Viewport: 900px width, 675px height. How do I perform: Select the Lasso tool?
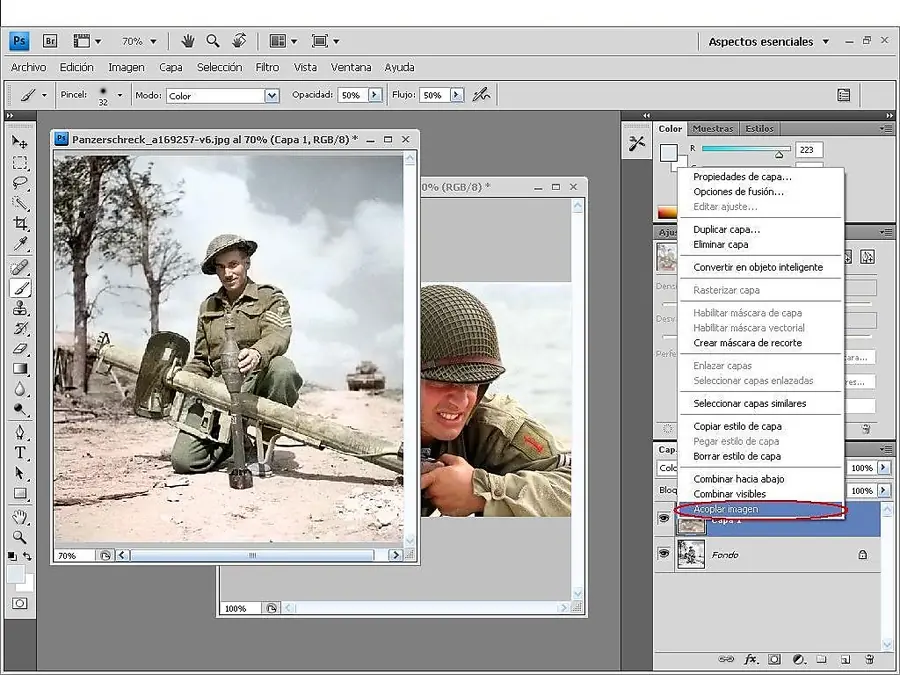coord(20,183)
